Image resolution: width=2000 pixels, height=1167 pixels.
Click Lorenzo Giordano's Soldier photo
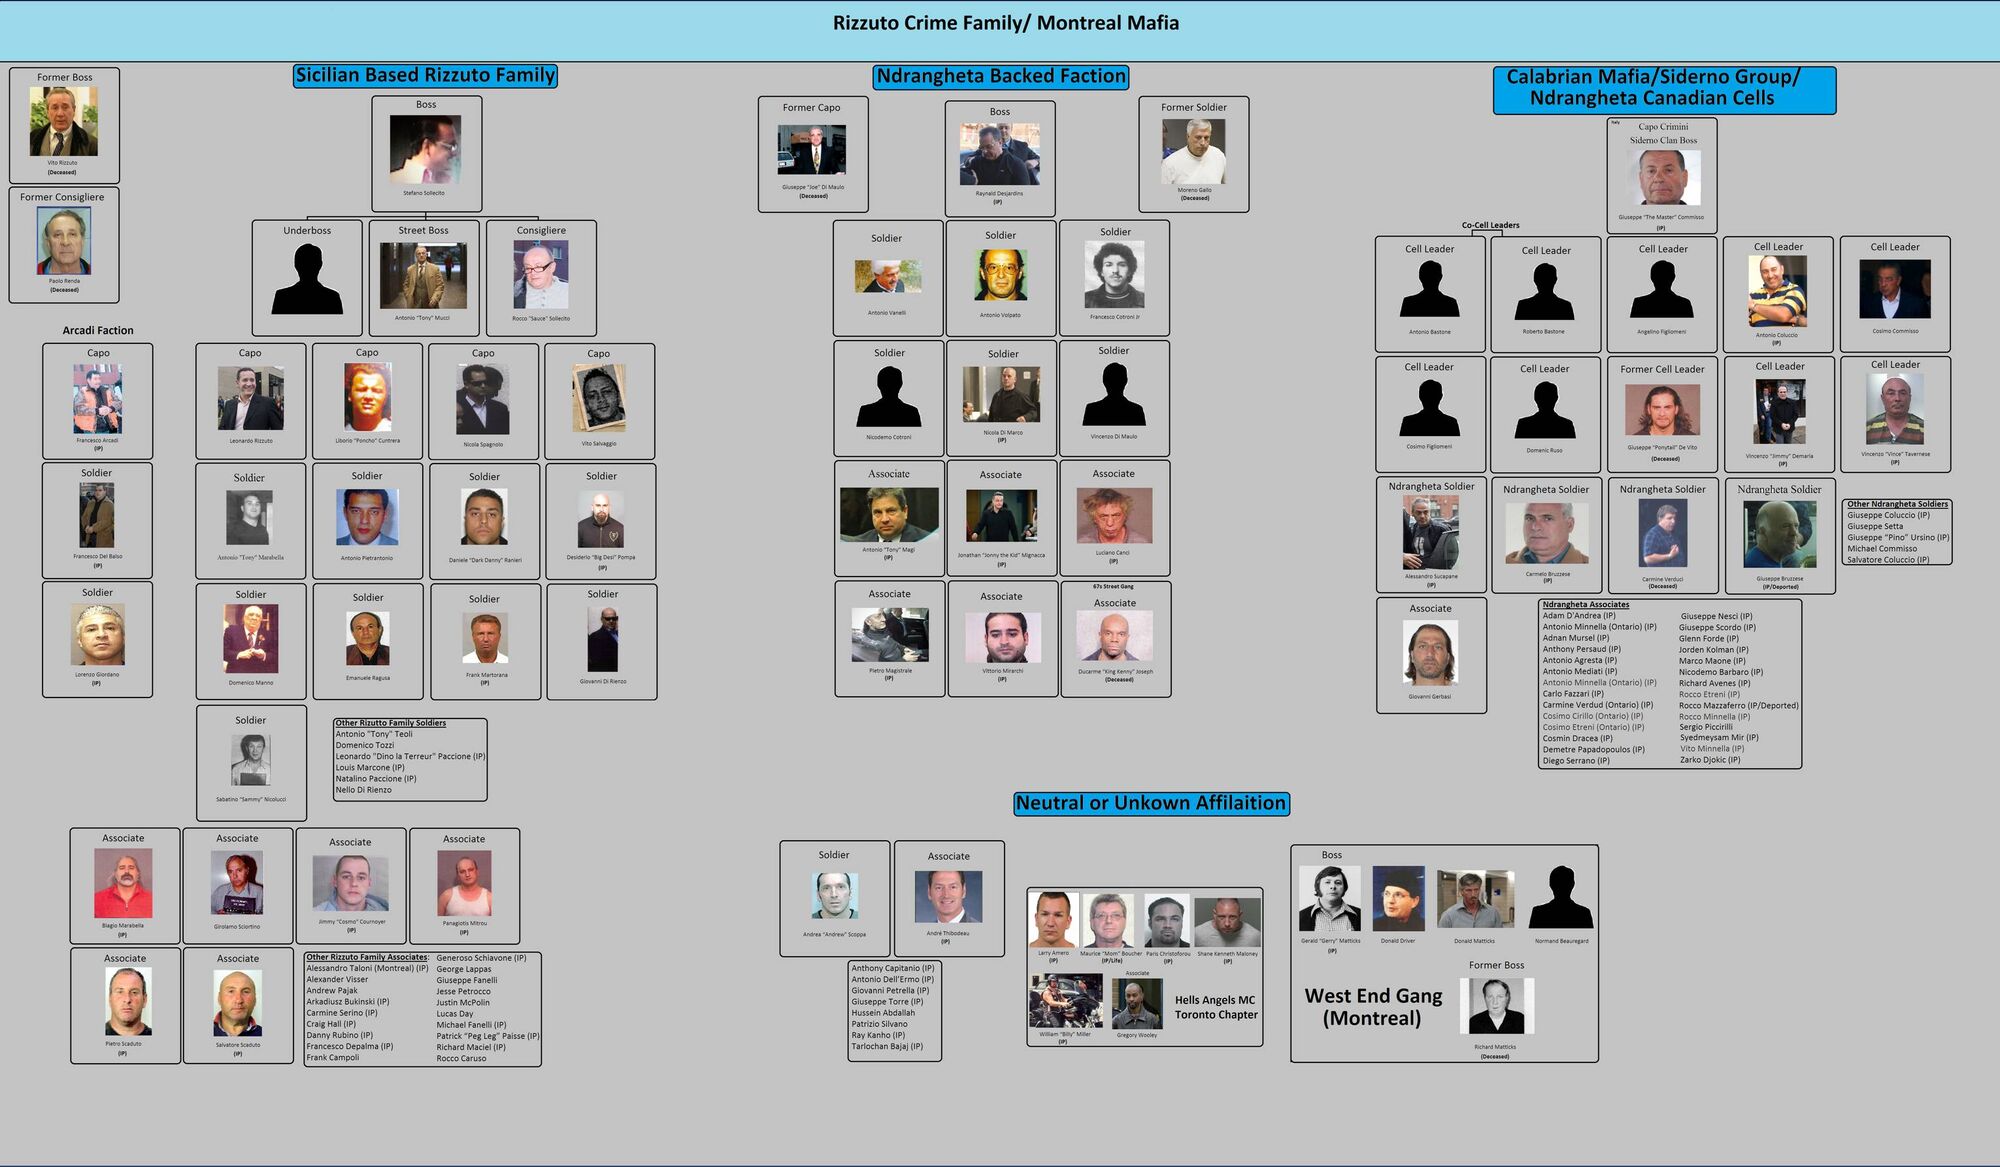(98, 635)
